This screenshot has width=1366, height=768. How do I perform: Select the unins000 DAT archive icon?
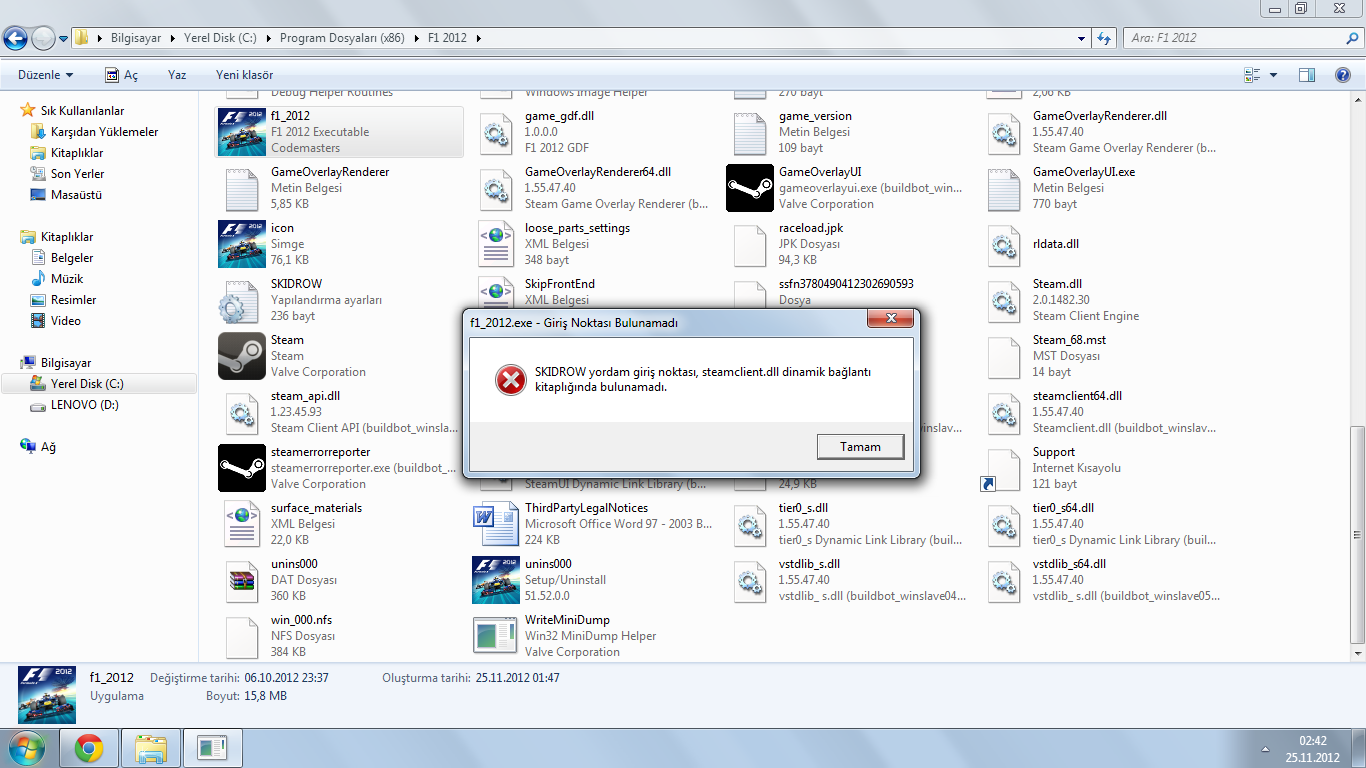[x=241, y=580]
